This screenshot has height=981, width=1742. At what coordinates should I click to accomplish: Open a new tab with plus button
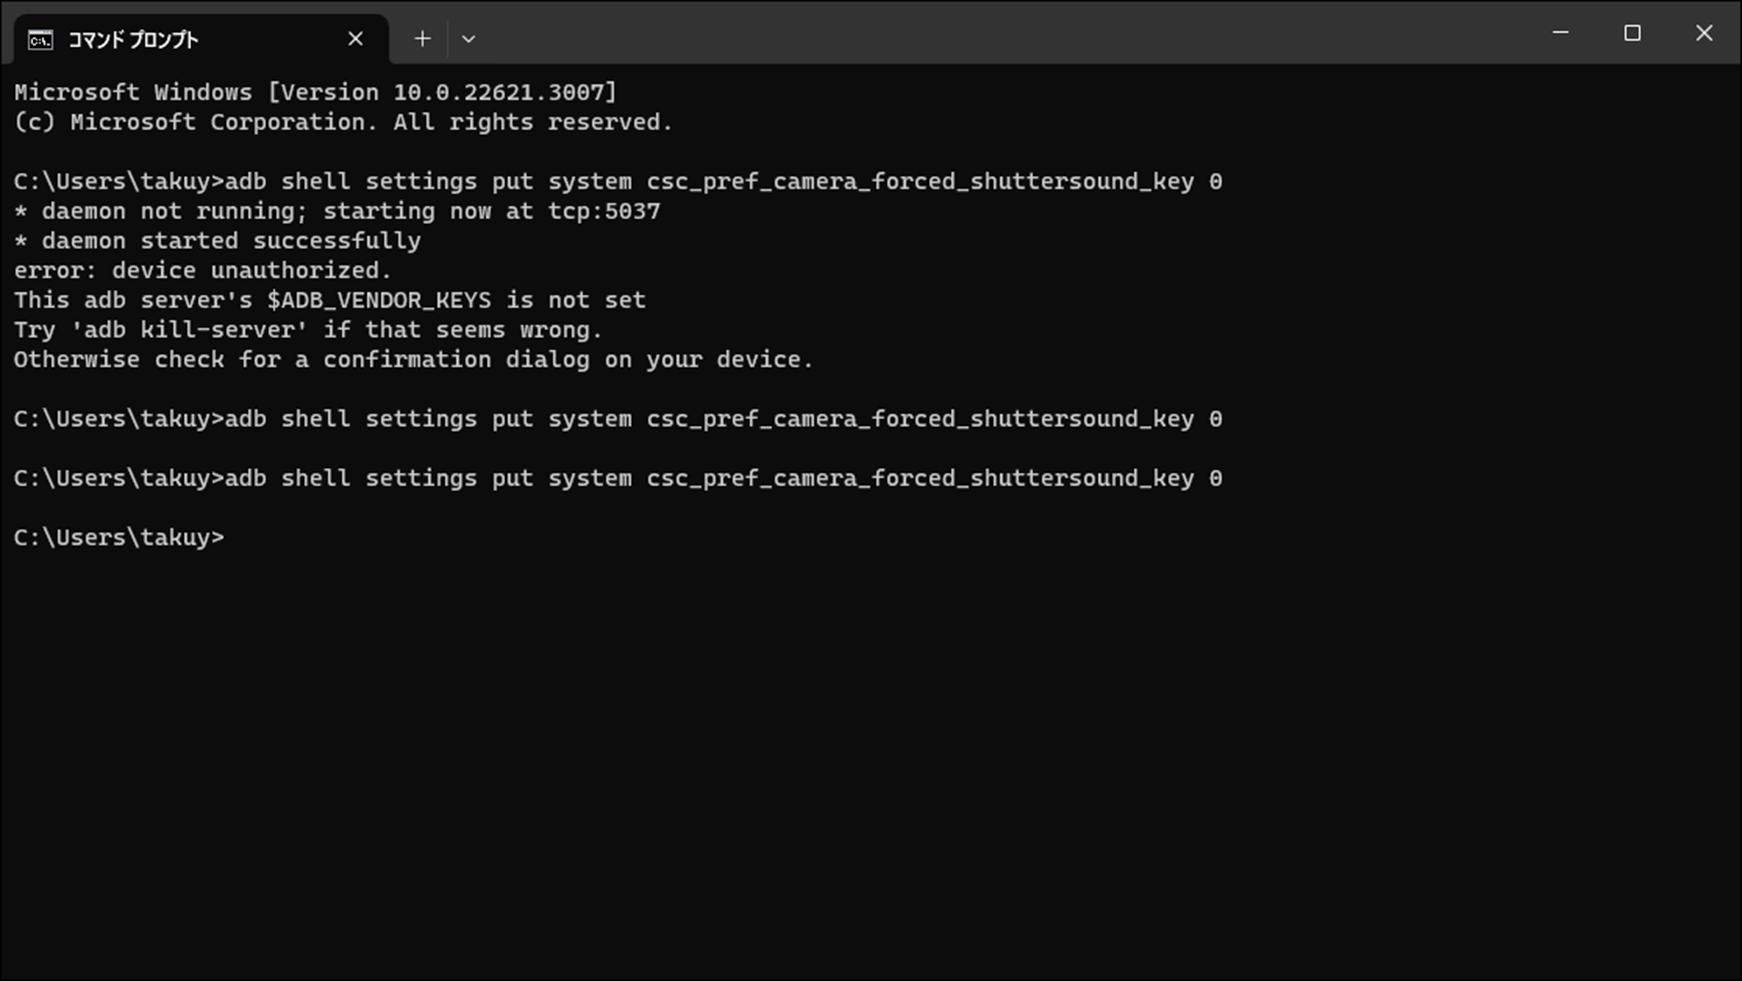(422, 39)
